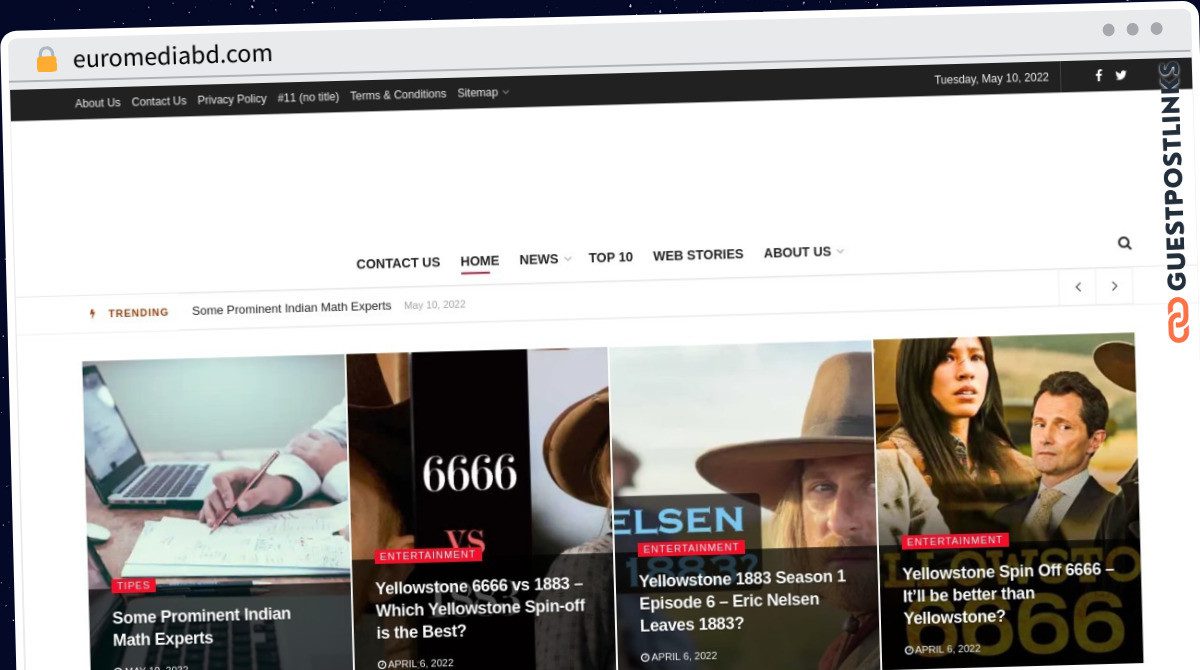Open About Us in top bar

tap(98, 103)
